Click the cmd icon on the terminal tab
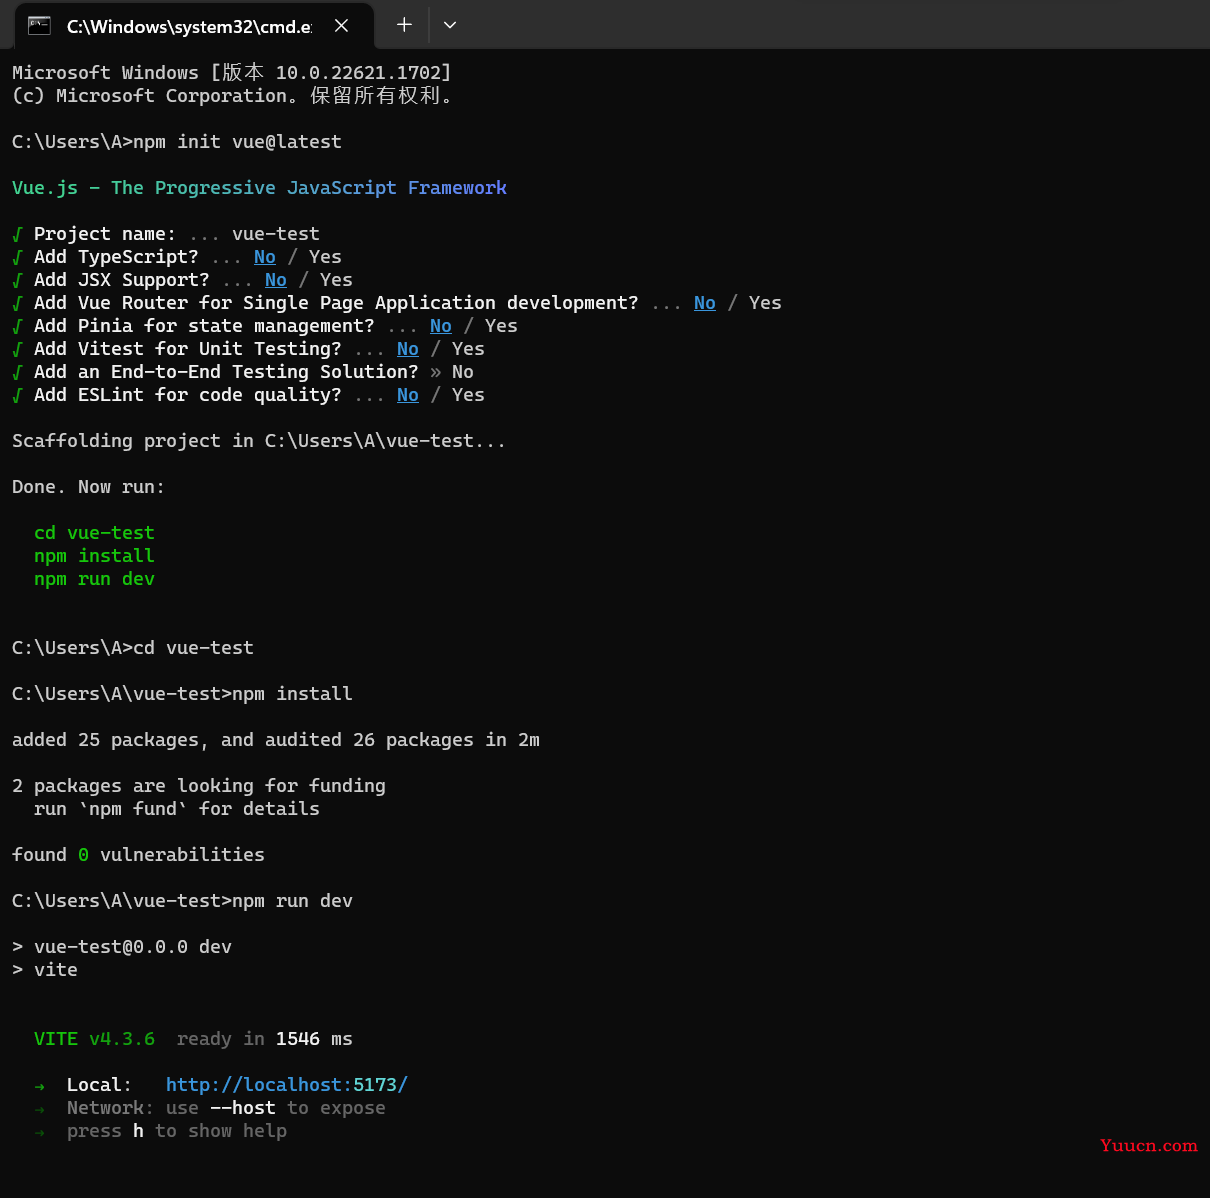Screen dimensions: 1210x1200 [40, 26]
